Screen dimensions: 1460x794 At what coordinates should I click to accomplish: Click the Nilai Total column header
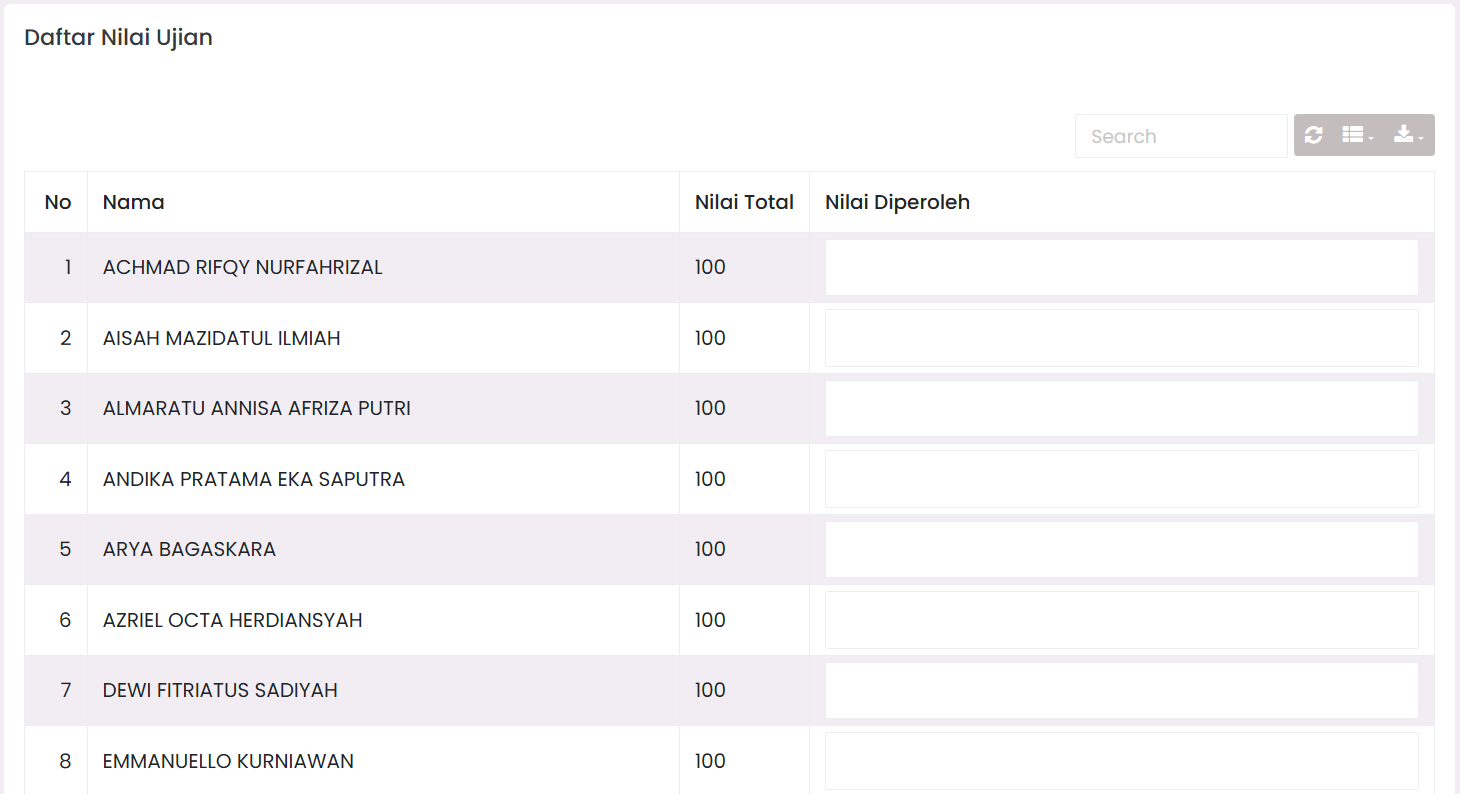744,202
